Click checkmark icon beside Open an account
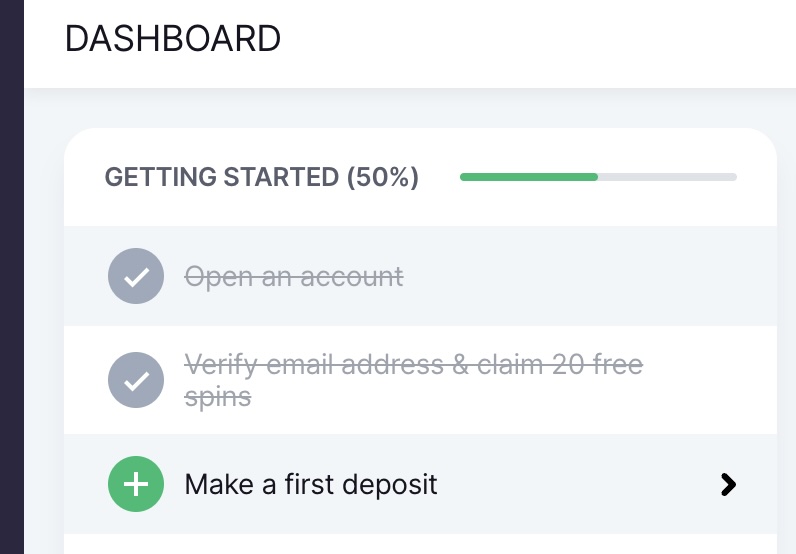This screenshot has height=554, width=796. click(x=135, y=276)
